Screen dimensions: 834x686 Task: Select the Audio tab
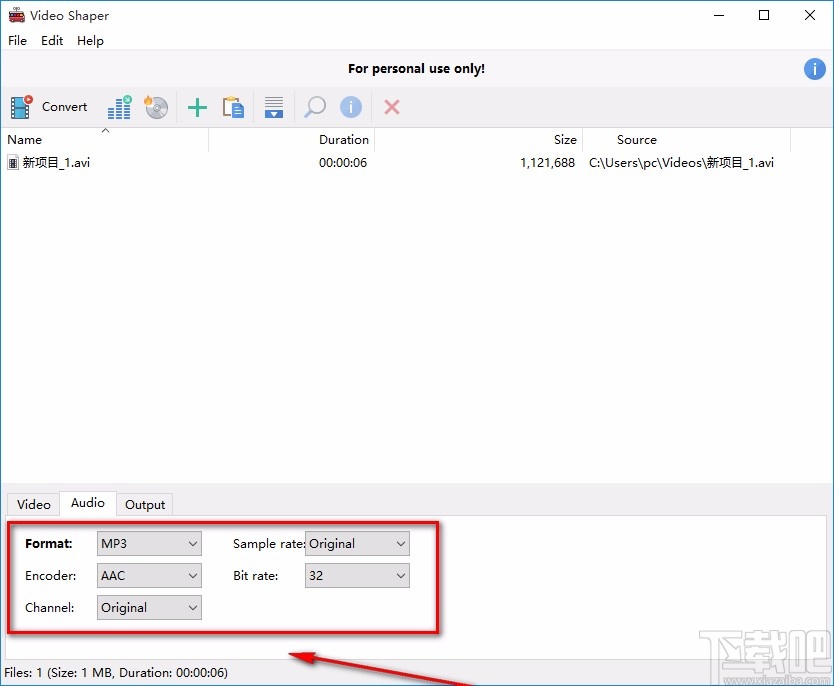click(x=88, y=503)
